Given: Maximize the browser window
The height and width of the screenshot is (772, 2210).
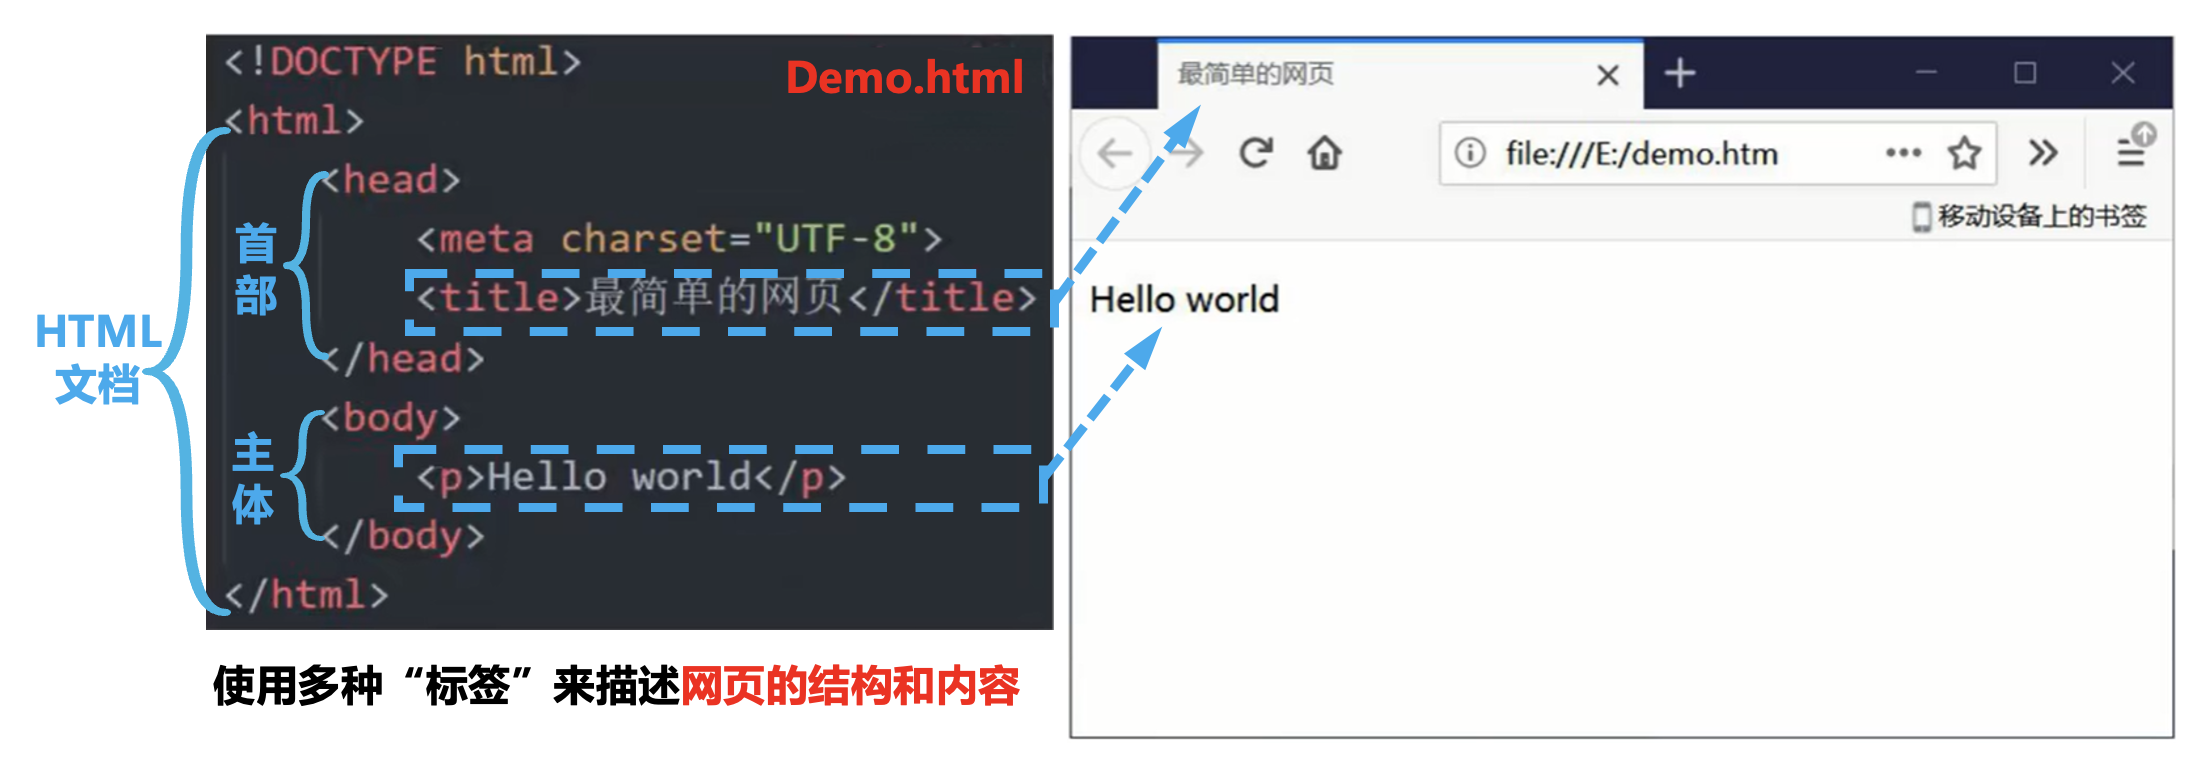Looking at the screenshot, I should pyautogui.click(x=2025, y=73).
